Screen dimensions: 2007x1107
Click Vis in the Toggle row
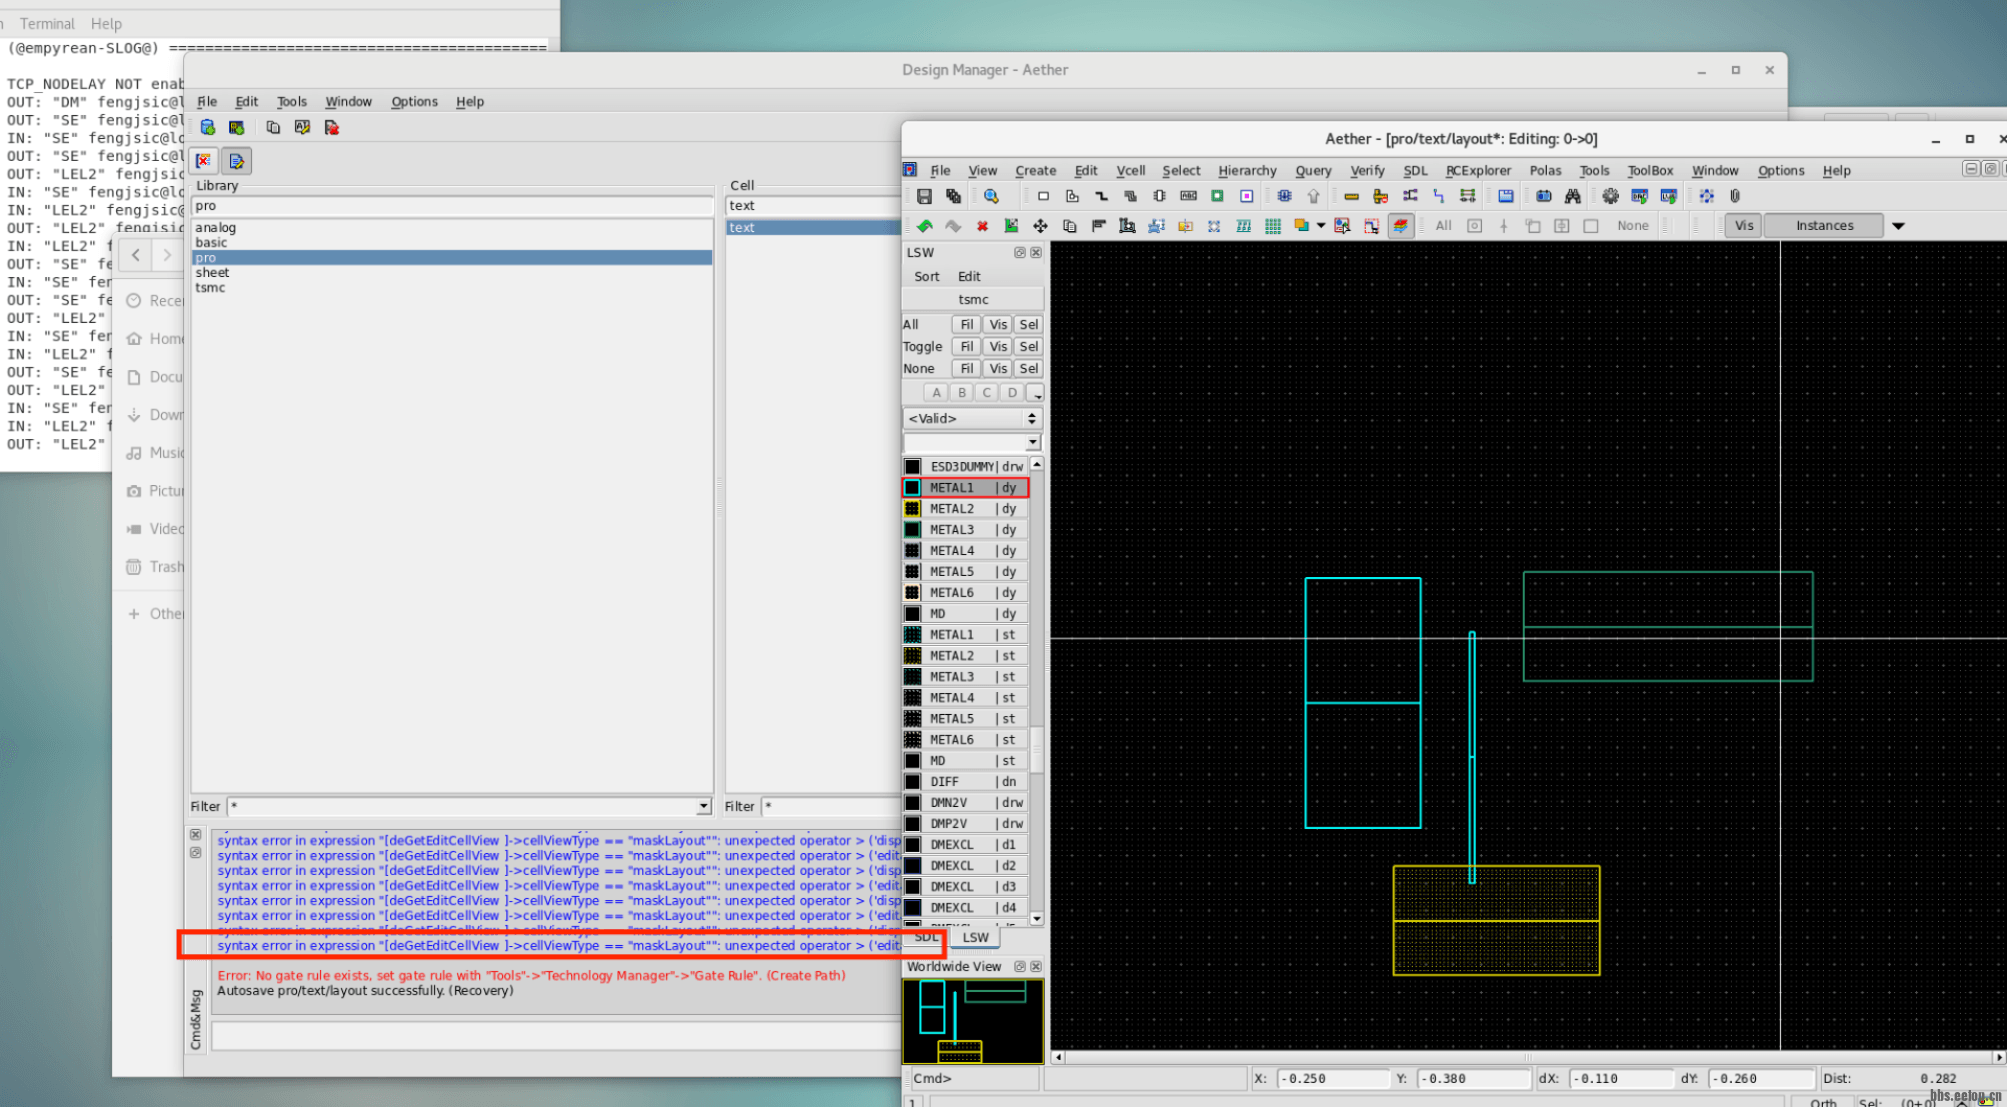pyautogui.click(x=998, y=347)
